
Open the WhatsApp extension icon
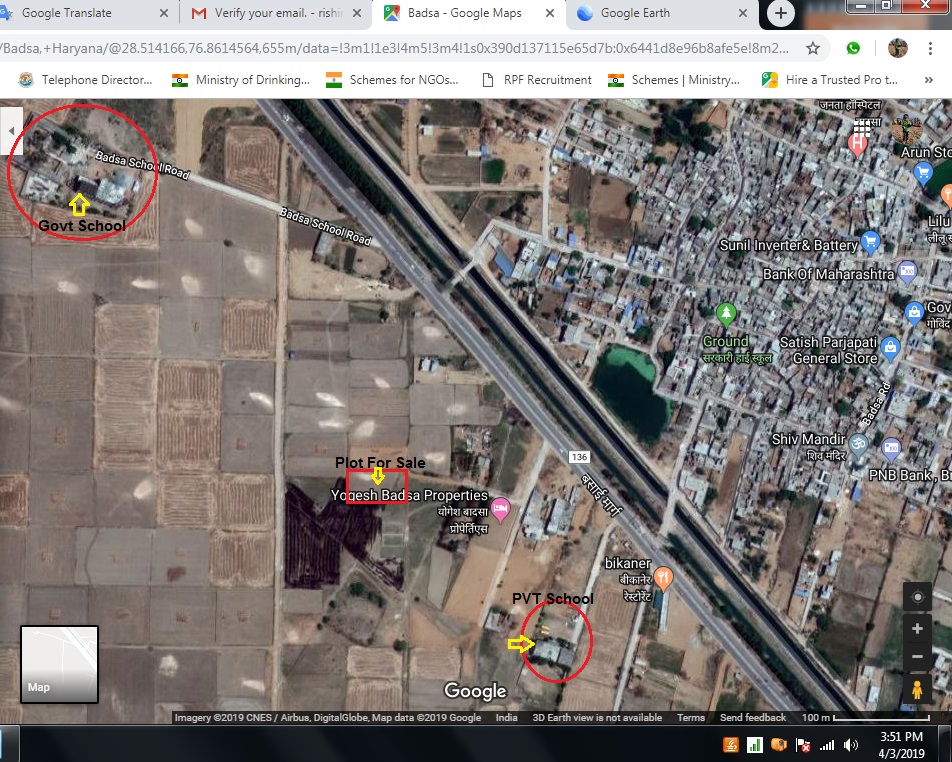tap(853, 48)
